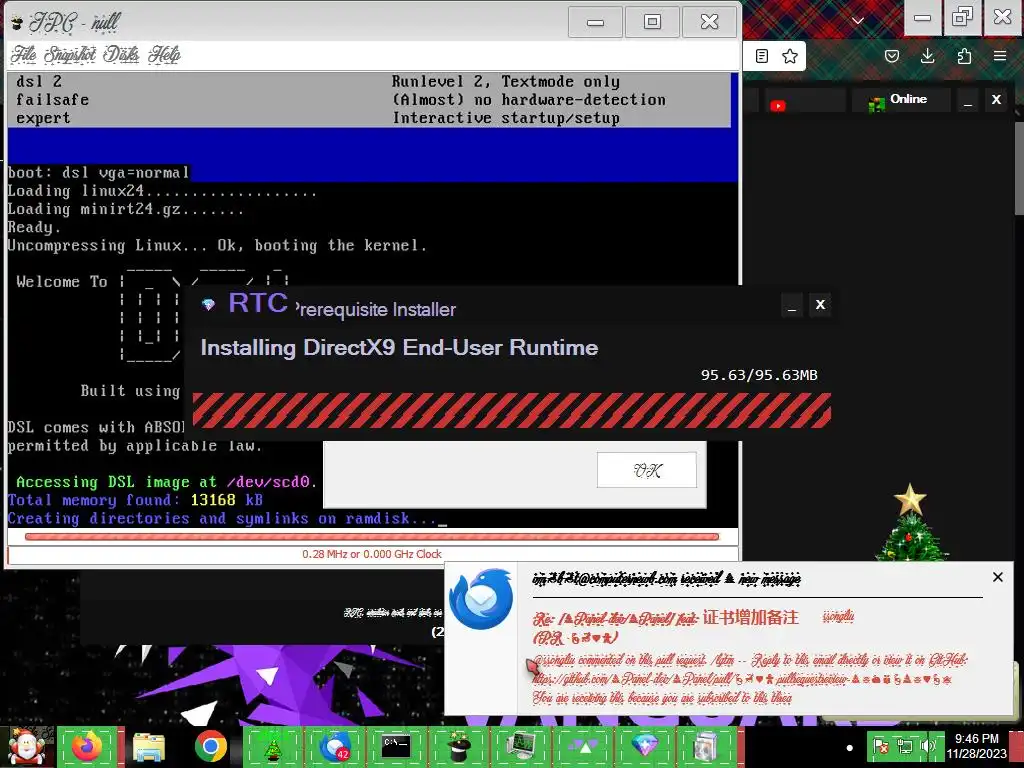Image resolution: width=1024 pixels, height=768 pixels.
Task: Click the '13168' memory value
Action: pos(213,500)
